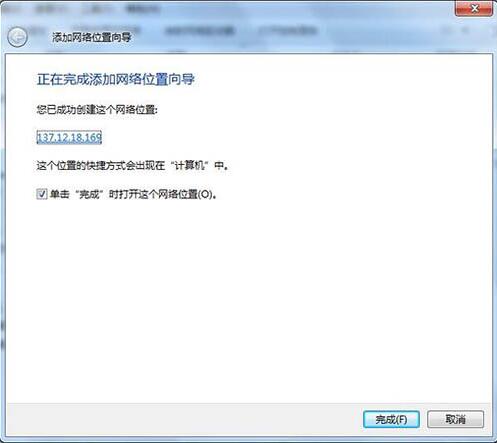Click the word “完成” inside checkbox label
Image resolution: width=497 pixels, height=443 pixels.
[x=88, y=194]
